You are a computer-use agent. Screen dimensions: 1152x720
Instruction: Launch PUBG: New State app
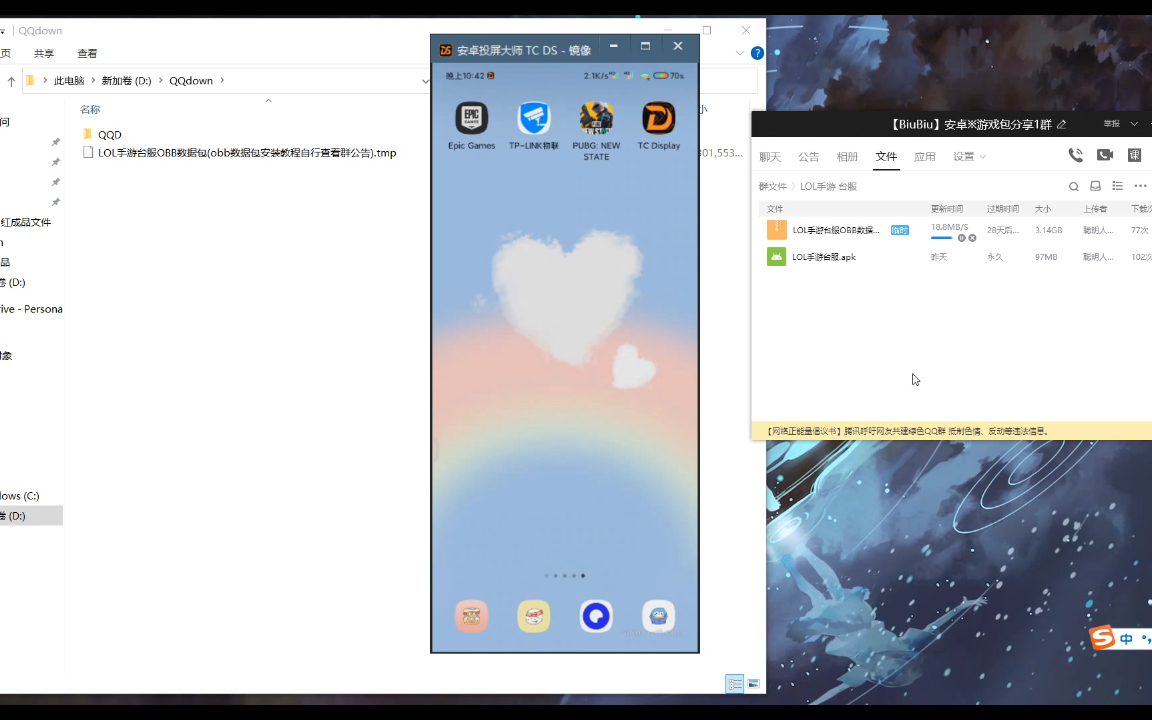(596, 118)
